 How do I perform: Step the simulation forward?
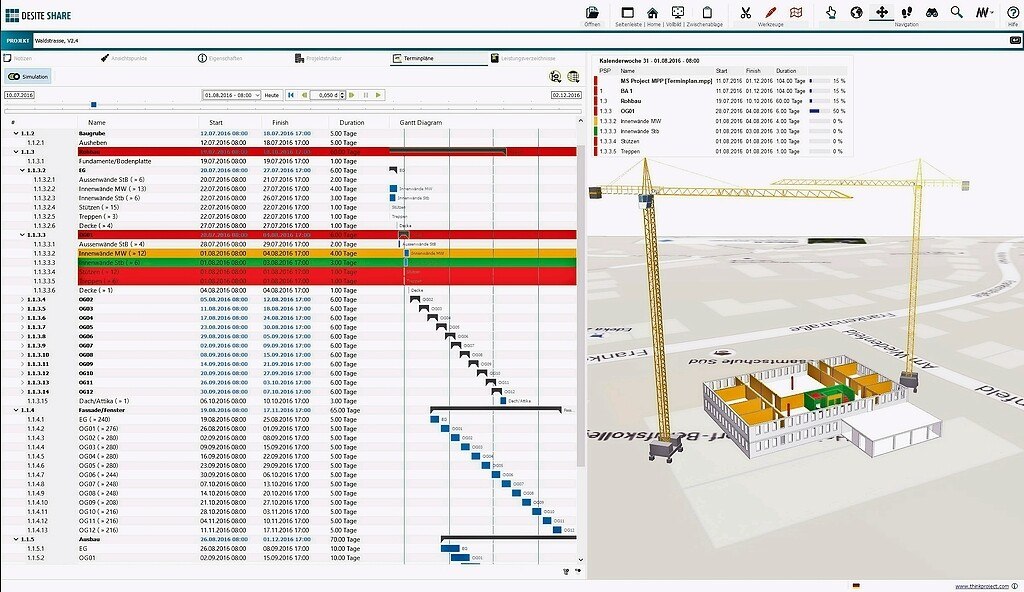coord(352,95)
